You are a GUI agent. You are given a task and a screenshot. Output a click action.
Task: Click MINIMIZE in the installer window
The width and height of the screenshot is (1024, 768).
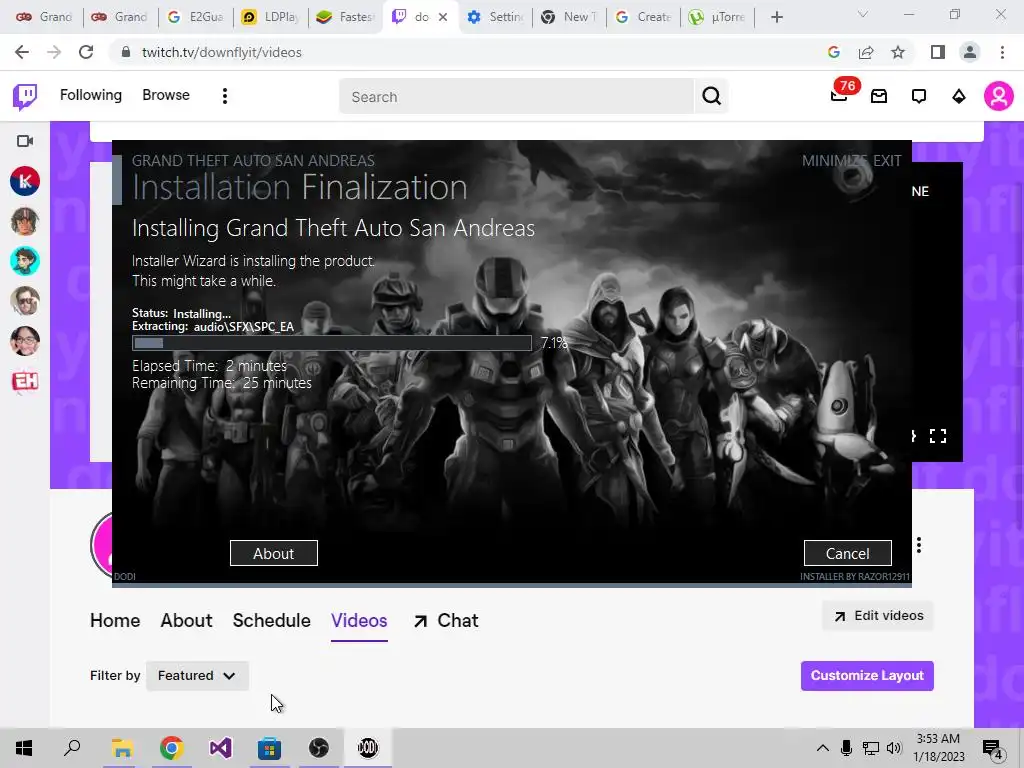pos(835,161)
